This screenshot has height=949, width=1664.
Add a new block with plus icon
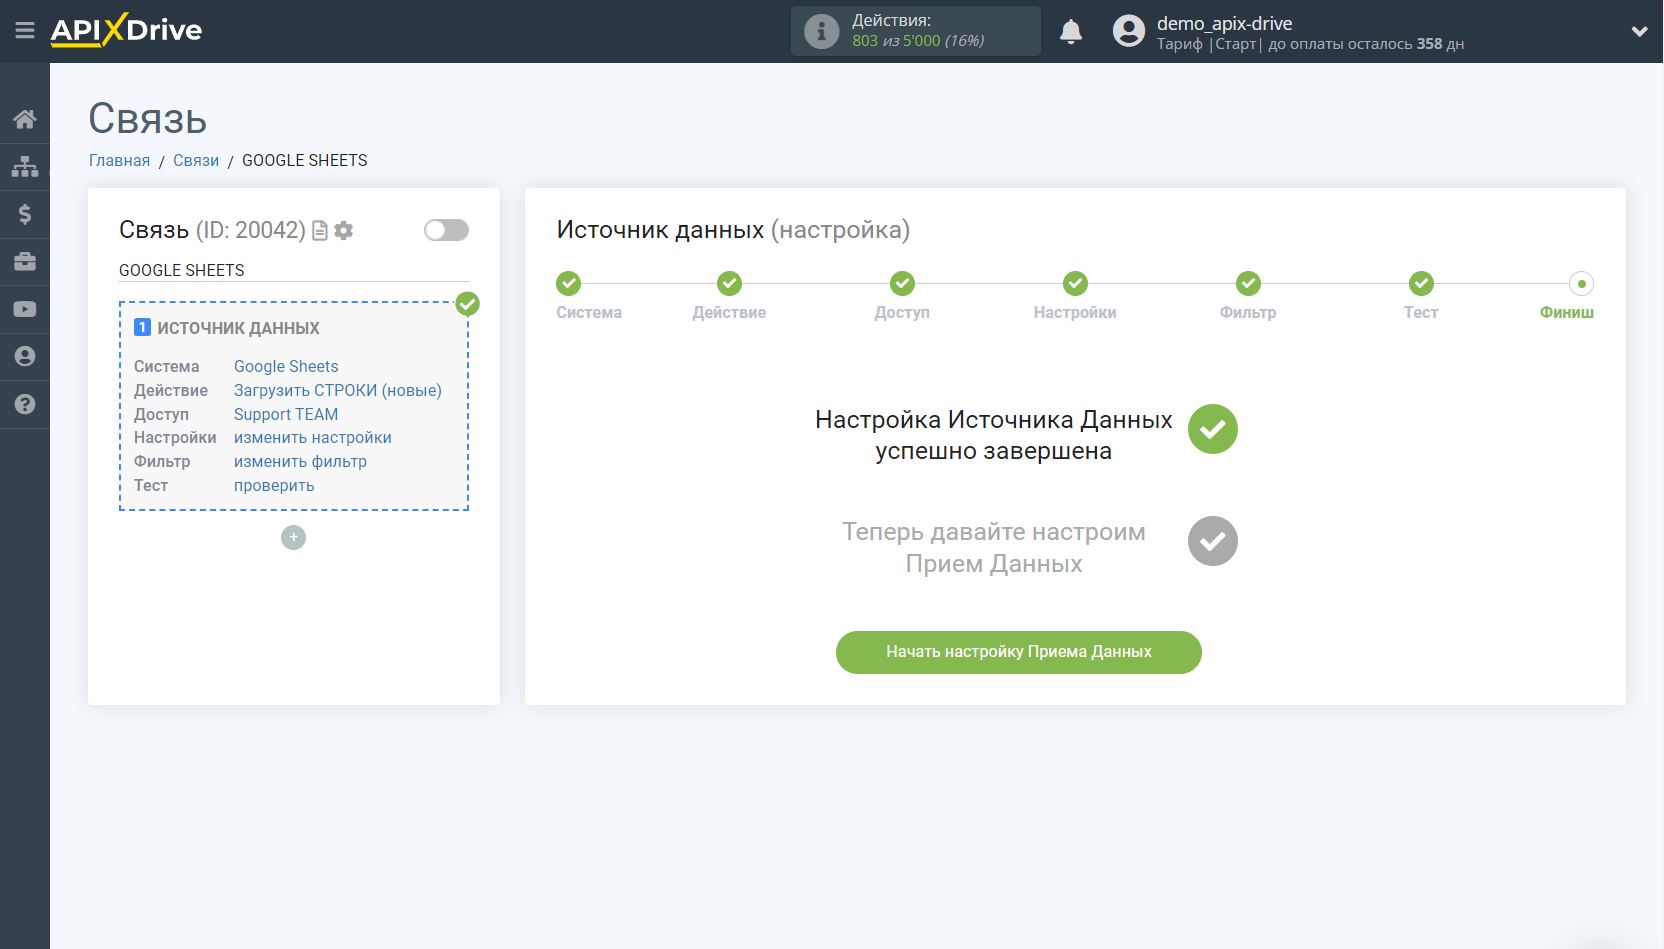click(x=293, y=538)
